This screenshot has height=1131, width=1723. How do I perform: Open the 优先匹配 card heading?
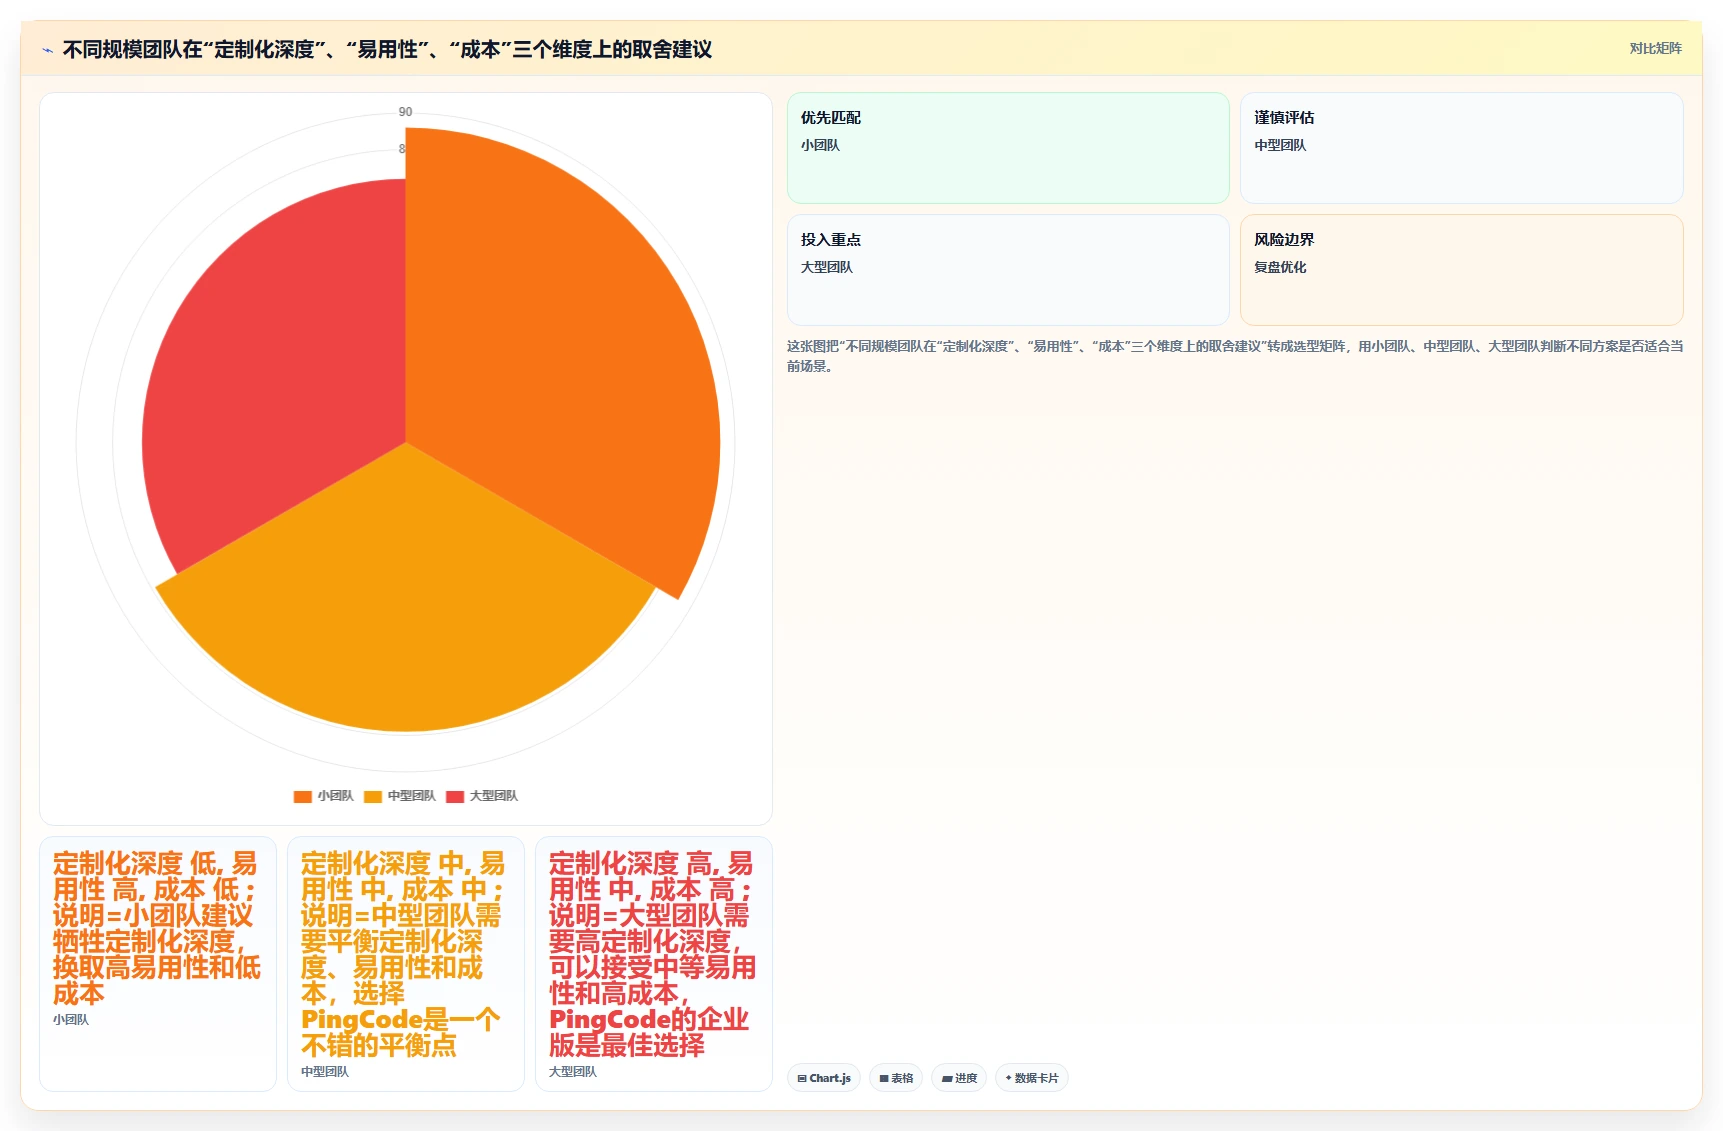click(830, 117)
